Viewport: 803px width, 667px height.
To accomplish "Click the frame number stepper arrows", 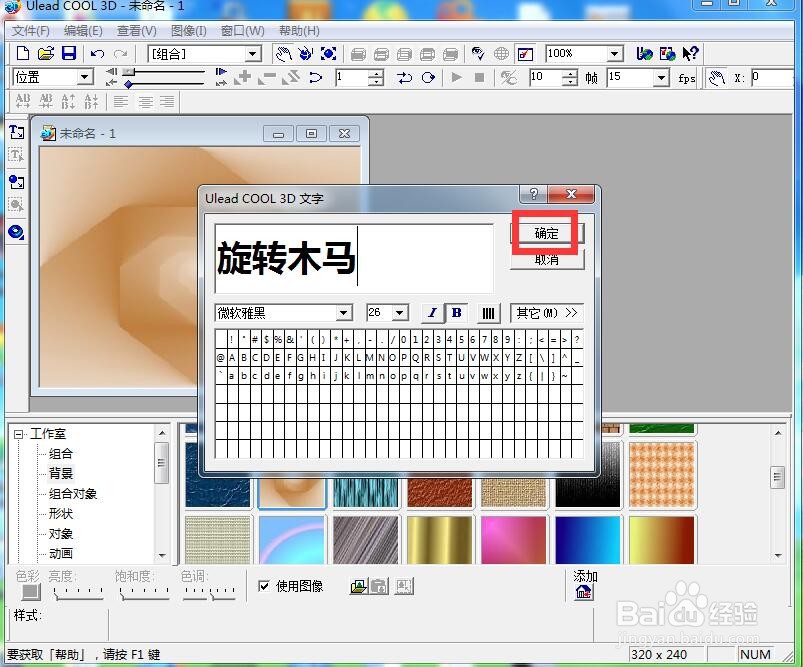I will click(x=376, y=78).
